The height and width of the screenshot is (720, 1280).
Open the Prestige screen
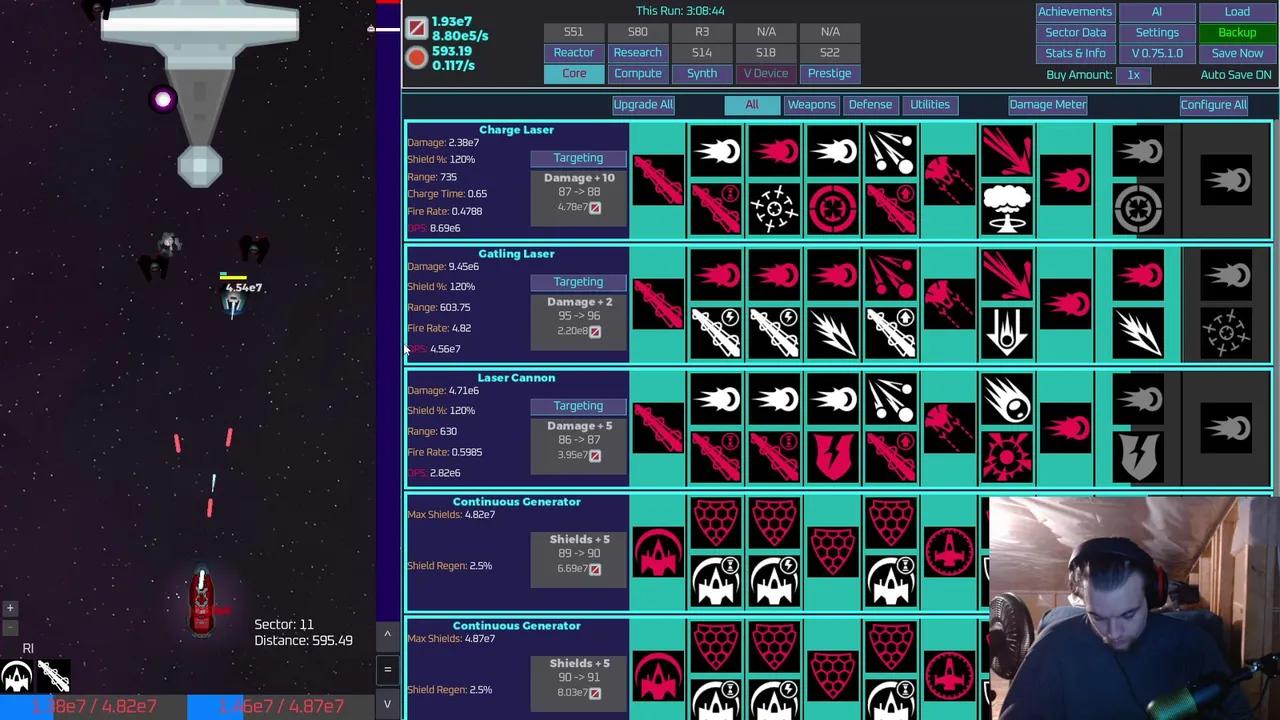tap(830, 73)
